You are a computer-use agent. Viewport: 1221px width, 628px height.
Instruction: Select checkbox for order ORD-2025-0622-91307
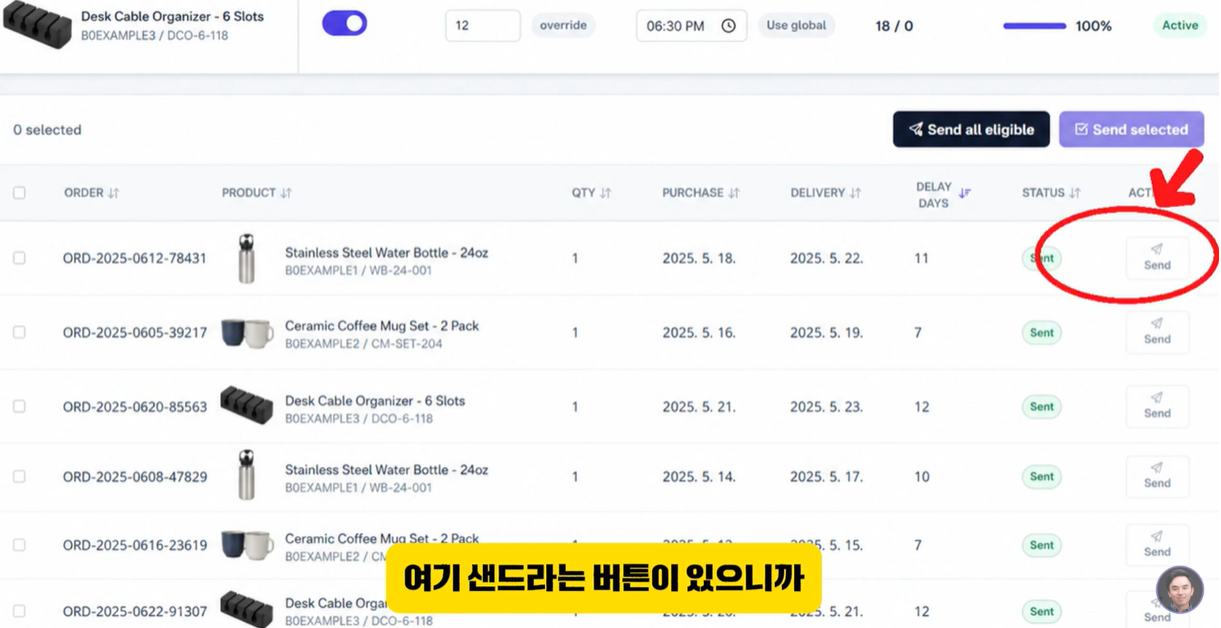19,611
